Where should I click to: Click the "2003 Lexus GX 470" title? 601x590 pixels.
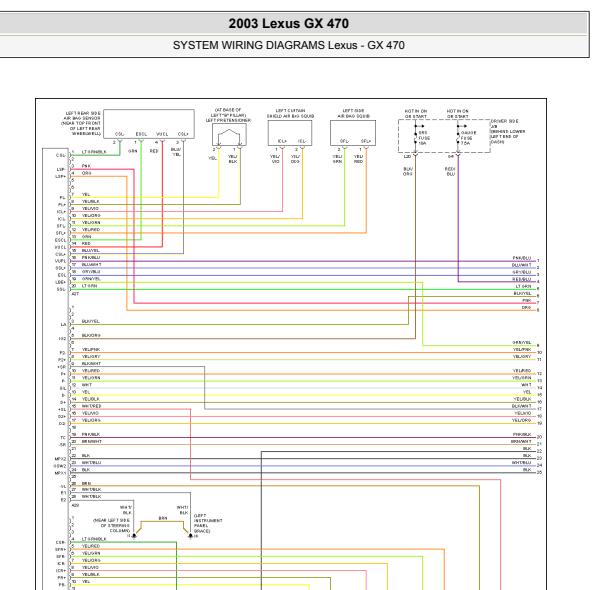289,24
